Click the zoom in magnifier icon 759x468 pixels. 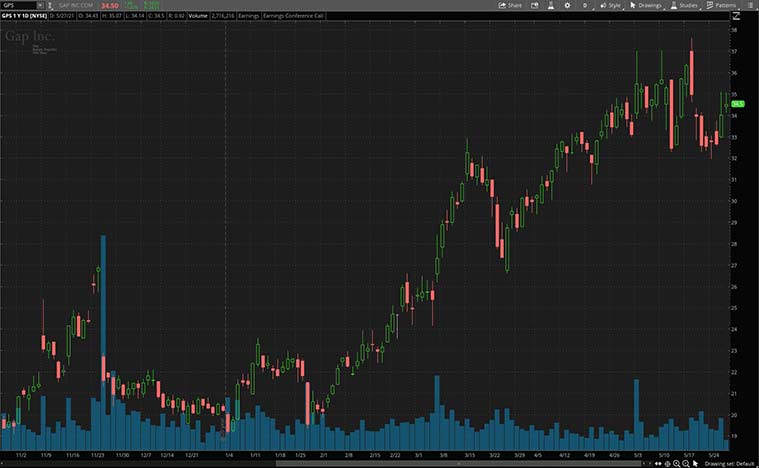coord(676,463)
